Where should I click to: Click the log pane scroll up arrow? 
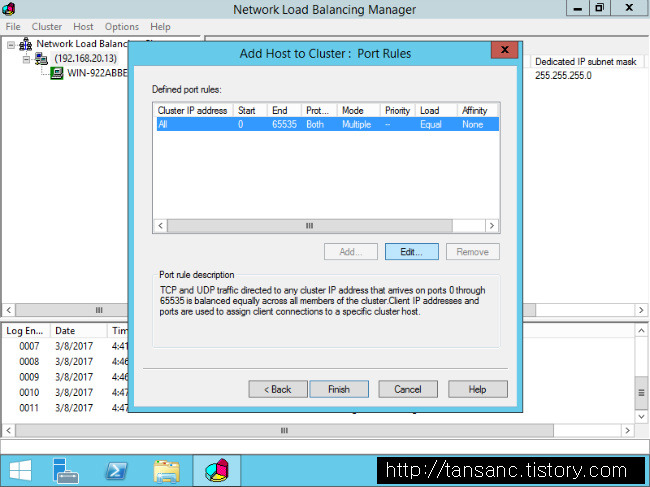point(641,331)
